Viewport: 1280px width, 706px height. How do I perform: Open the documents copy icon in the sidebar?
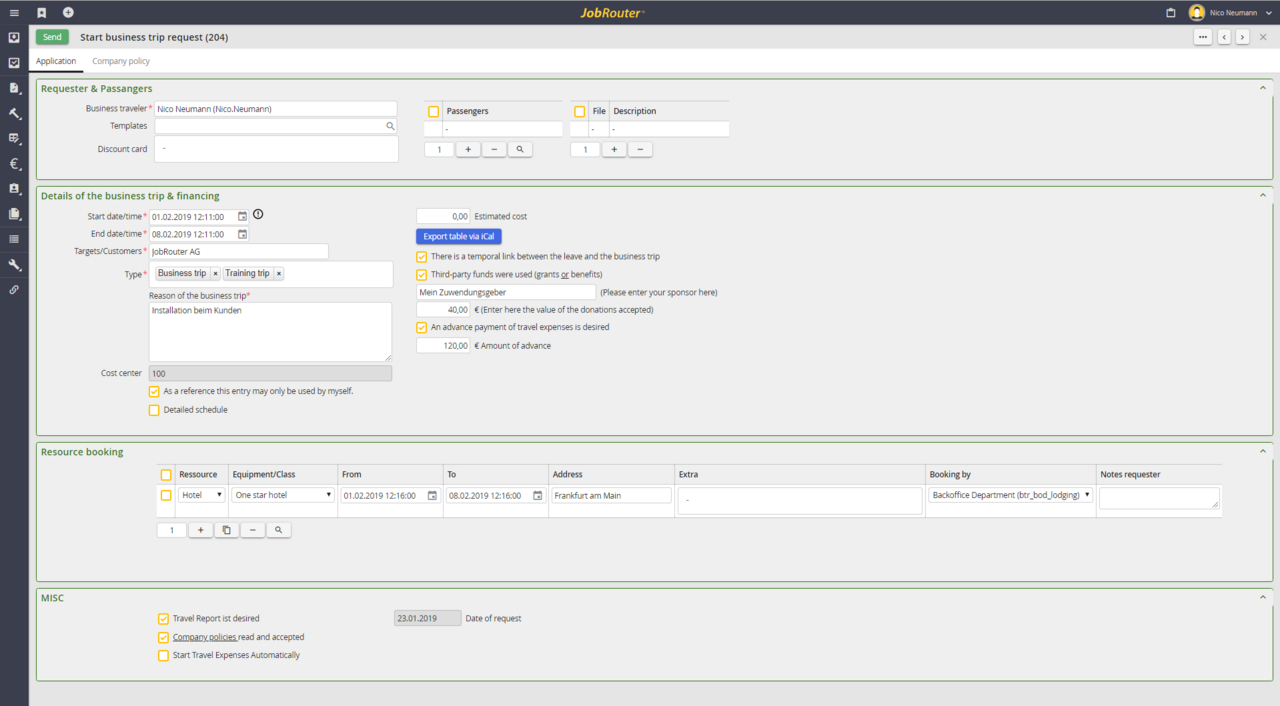(14, 213)
